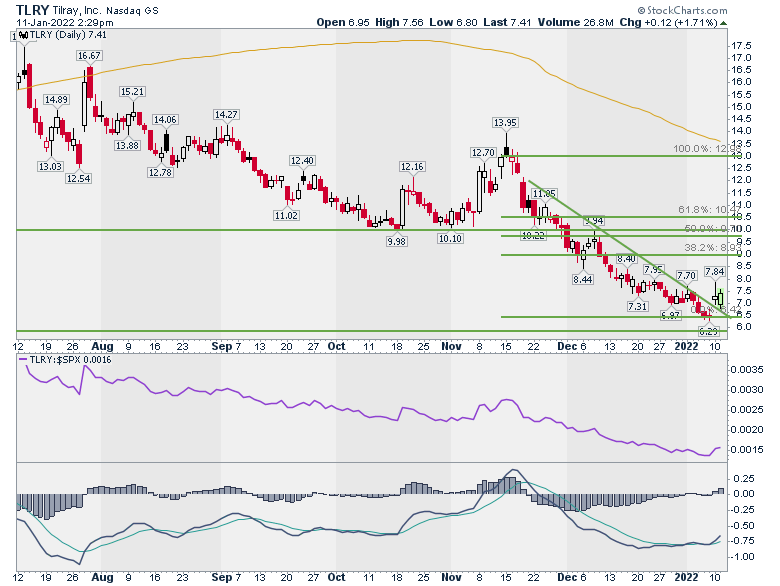The width and height of the screenshot is (780, 586).
Task: Click the 14.06 price label
Action: tap(165, 119)
